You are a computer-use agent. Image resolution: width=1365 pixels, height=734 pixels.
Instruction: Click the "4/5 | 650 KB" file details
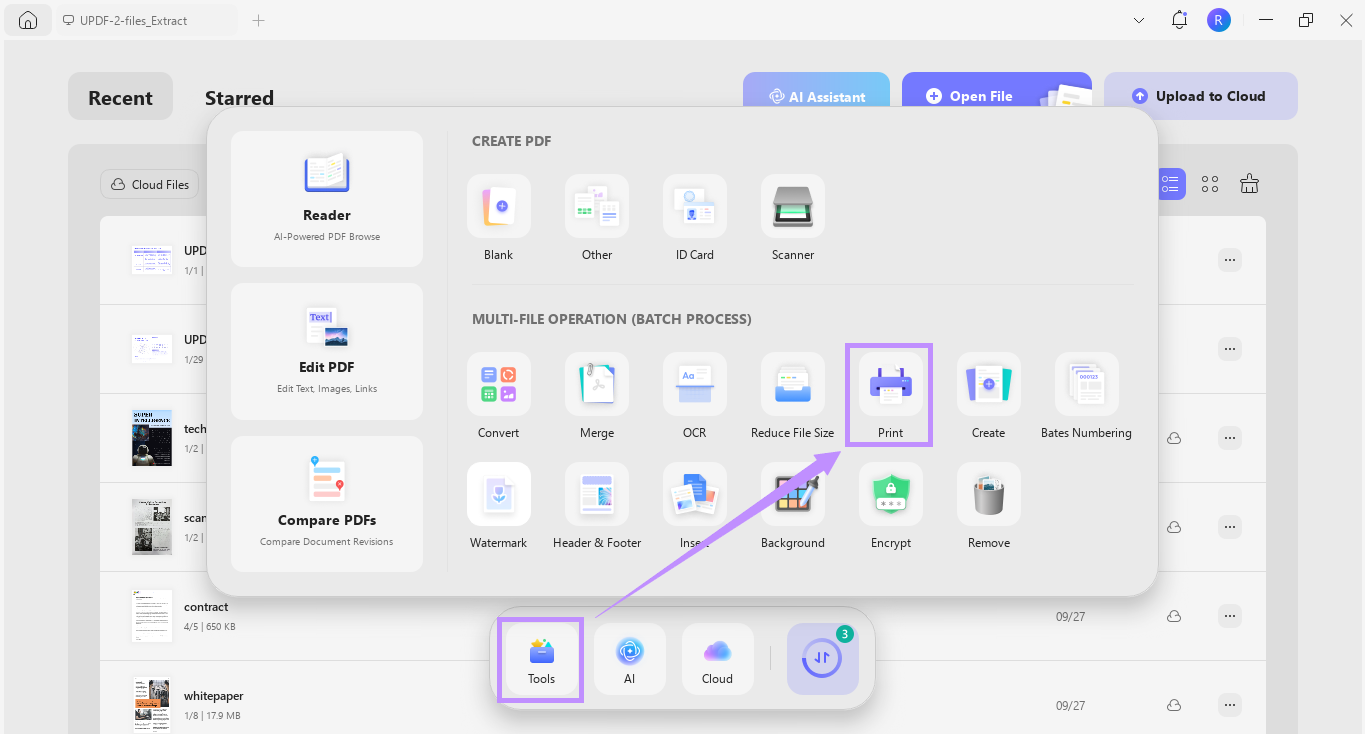210,627
